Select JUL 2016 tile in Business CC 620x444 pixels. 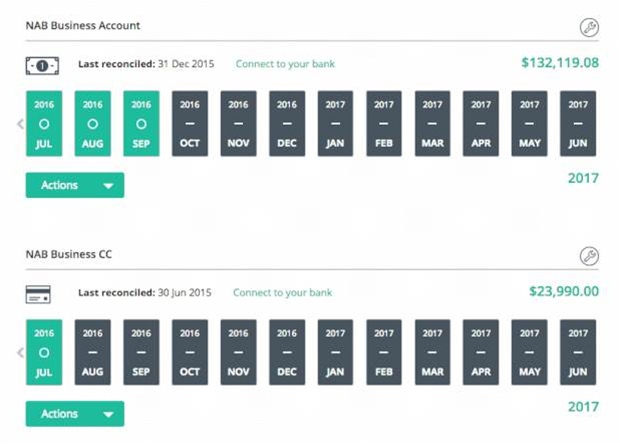(x=44, y=352)
